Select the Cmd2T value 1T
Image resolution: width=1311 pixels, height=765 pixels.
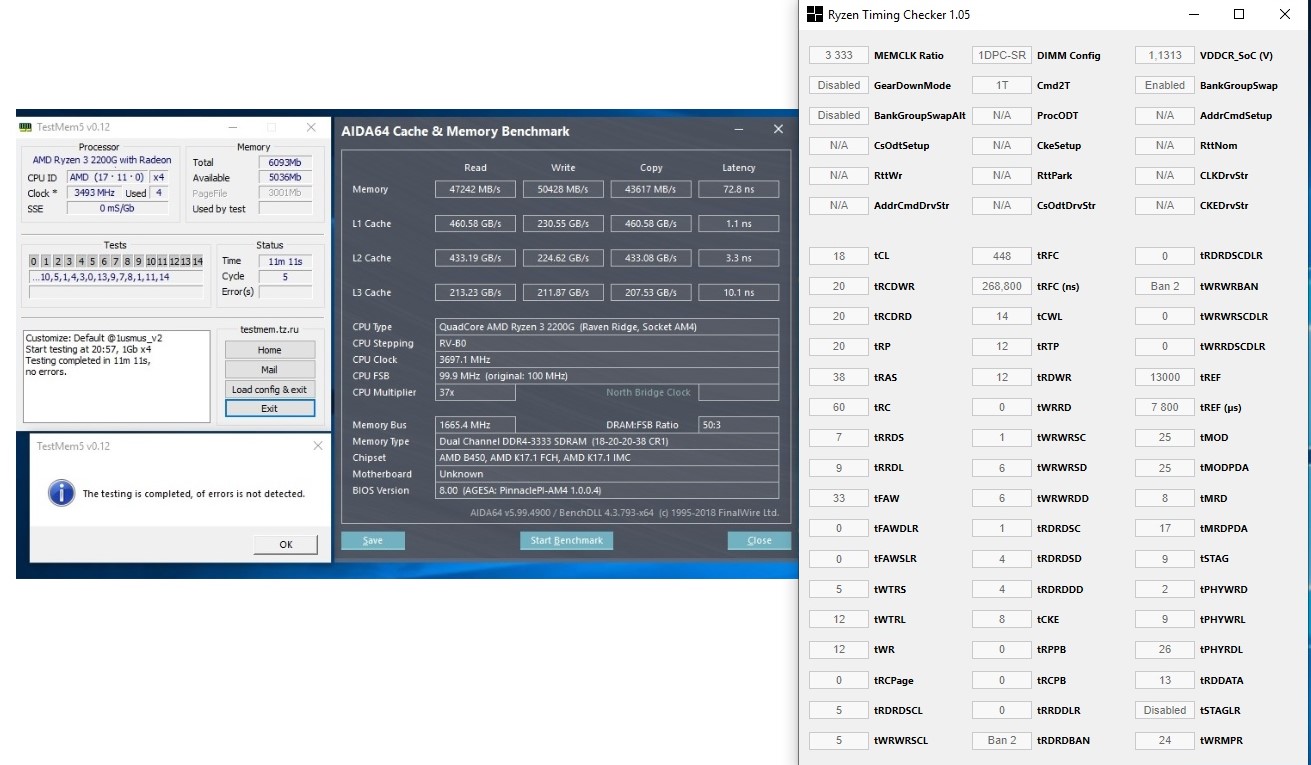pos(1002,85)
